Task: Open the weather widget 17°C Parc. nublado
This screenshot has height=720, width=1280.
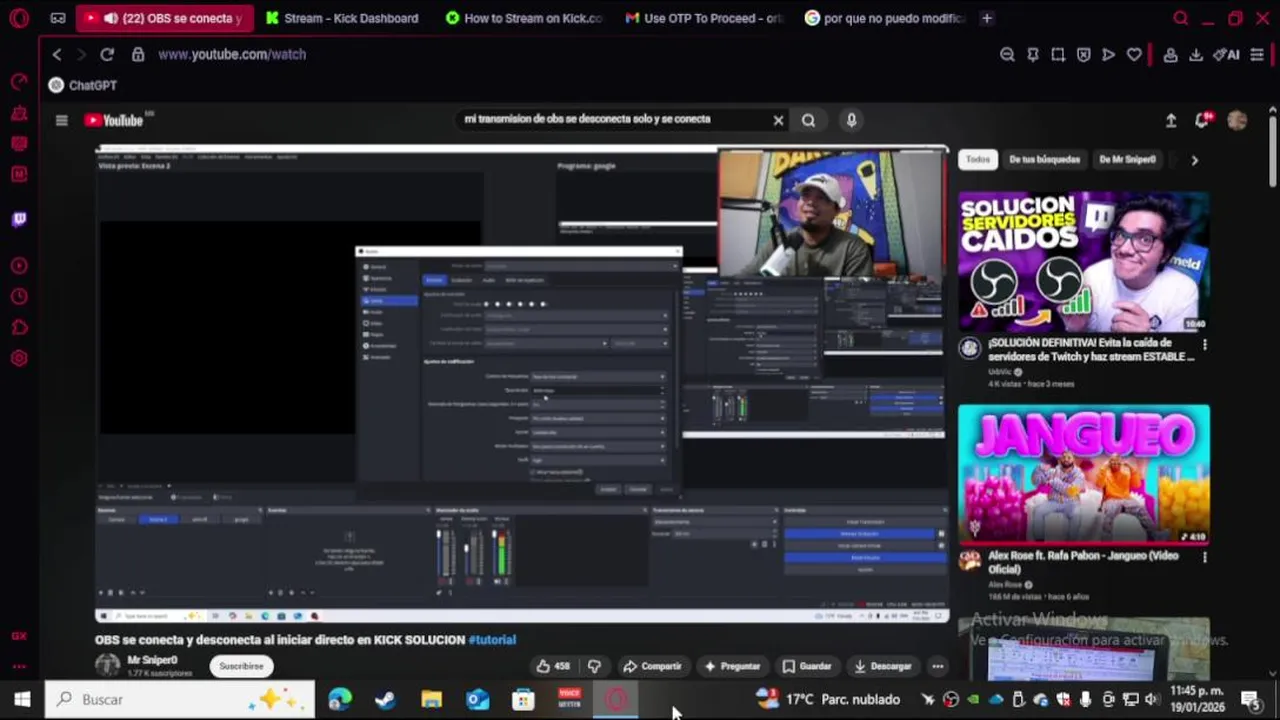Action: [x=827, y=700]
